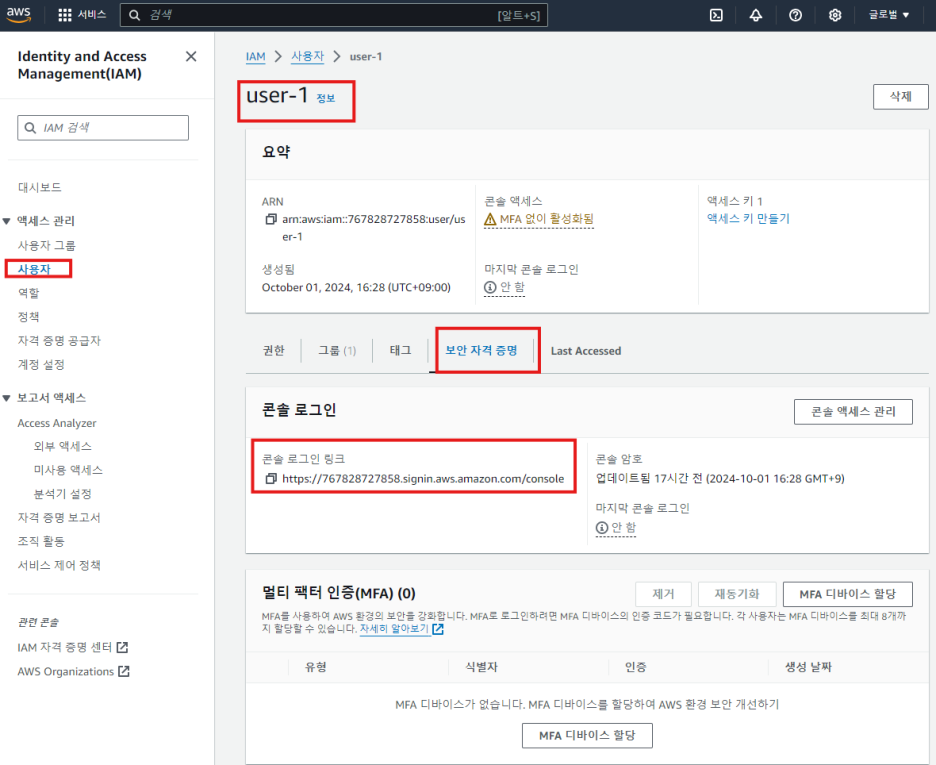Switch to the 태그 tab
This screenshot has height=765, width=936.
pyautogui.click(x=401, y=350)
